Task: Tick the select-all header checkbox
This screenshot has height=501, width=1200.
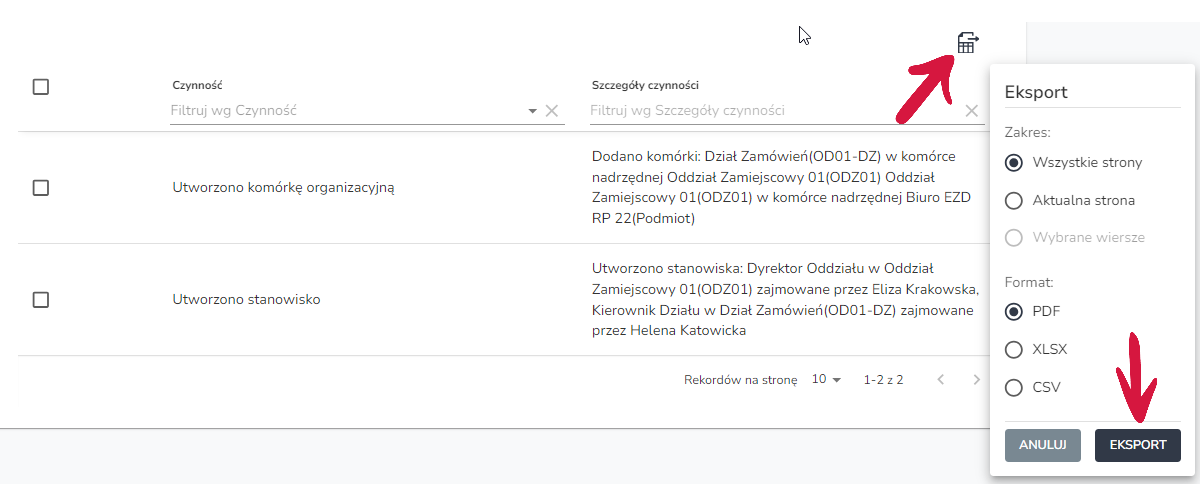Action: [41, 87]
